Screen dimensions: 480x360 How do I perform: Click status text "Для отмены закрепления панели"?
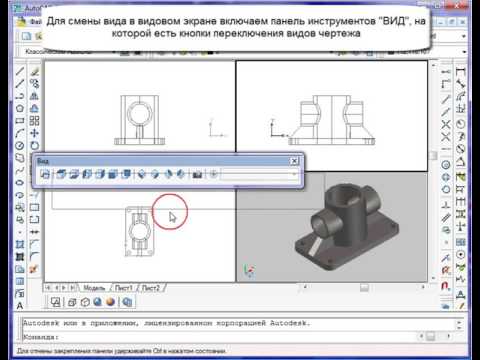coord(65,351)
